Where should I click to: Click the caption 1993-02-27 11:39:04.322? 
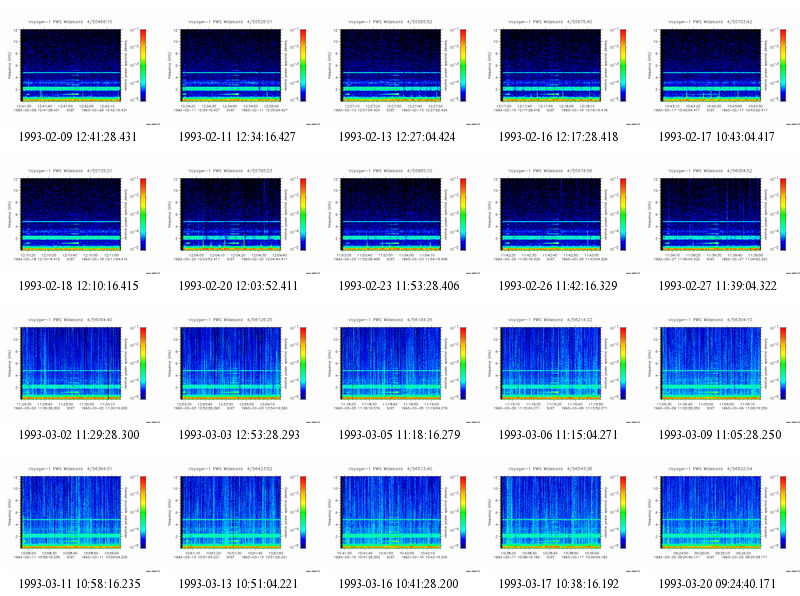point(717,286)
